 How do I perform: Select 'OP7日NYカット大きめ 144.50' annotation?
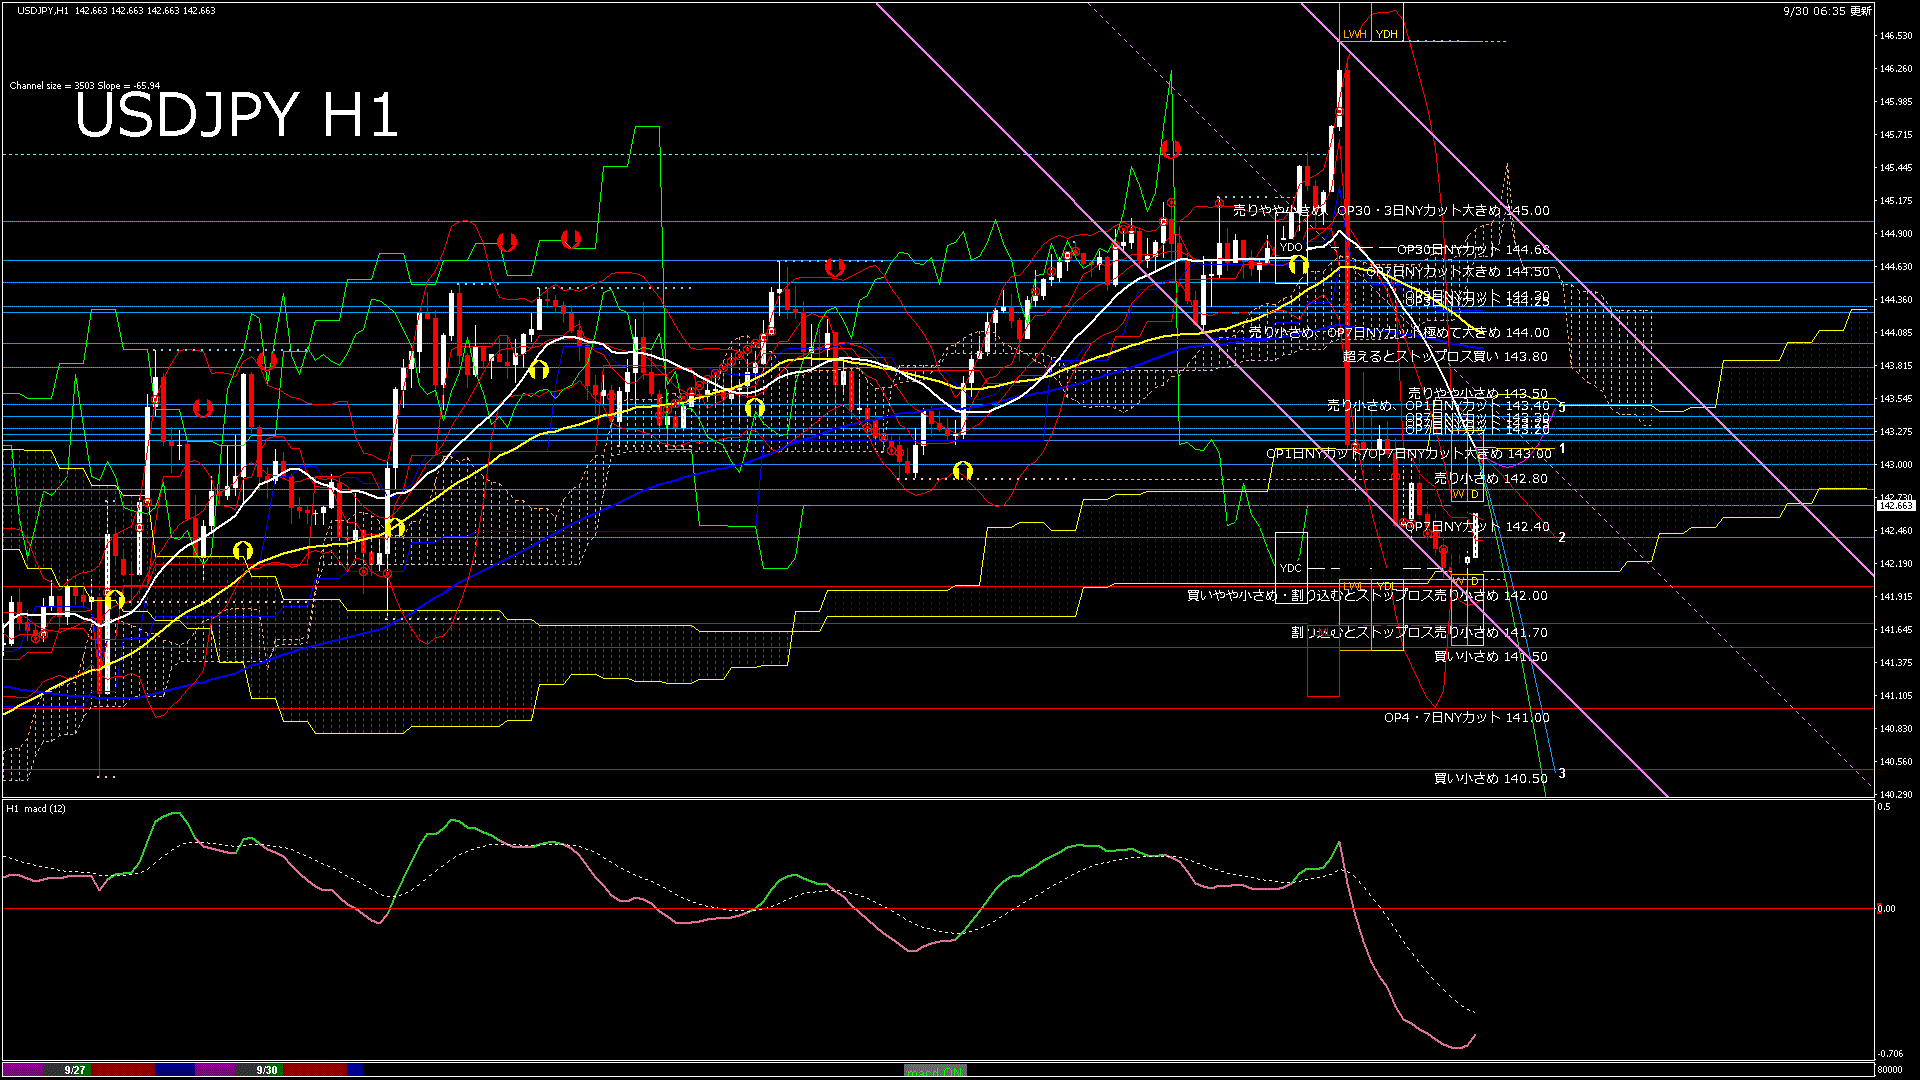(x=1458, y=271)
